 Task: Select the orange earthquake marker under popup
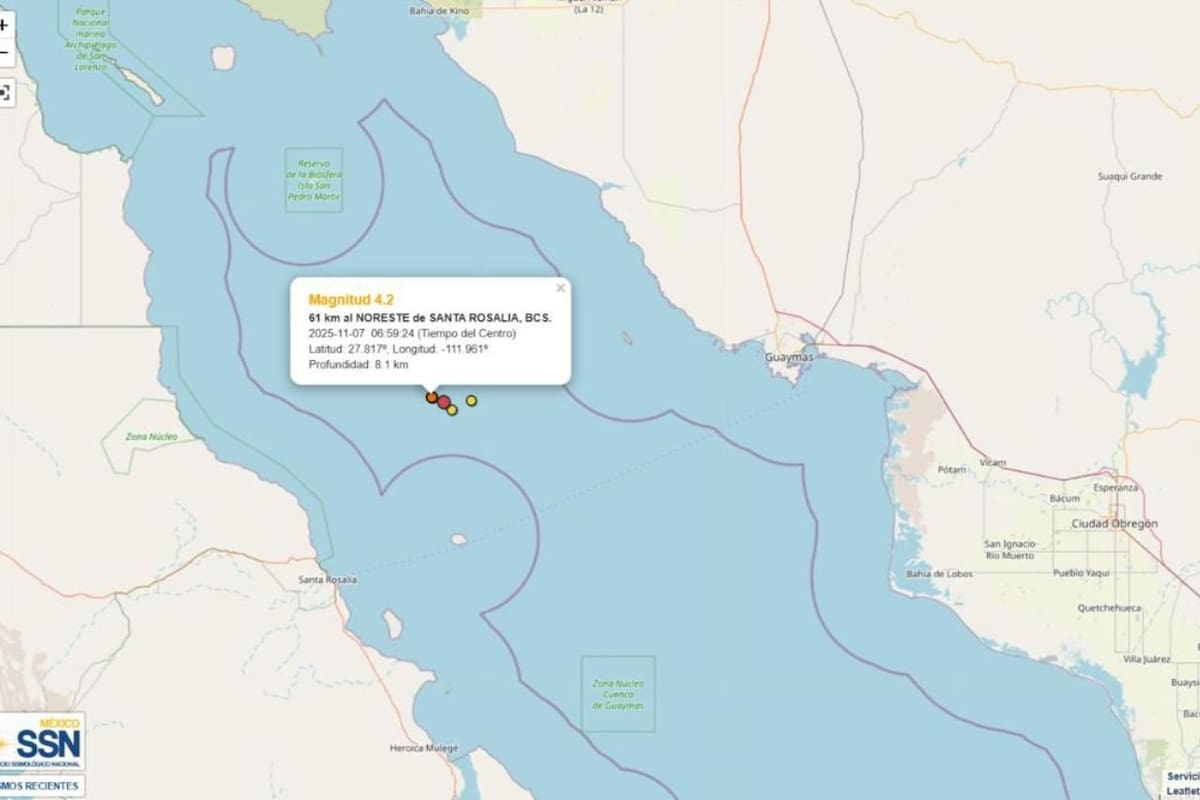pyautogui.click(x=432, y=397)
